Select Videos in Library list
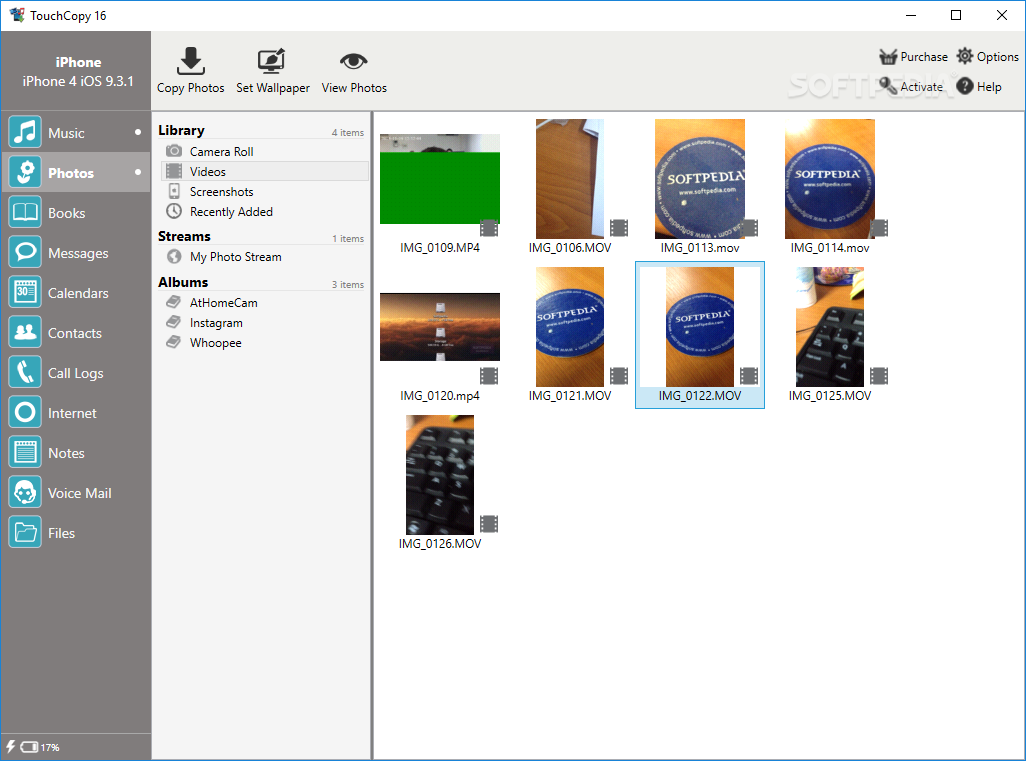Screen dimensions: 1026x761 click(x=264, y=171)
